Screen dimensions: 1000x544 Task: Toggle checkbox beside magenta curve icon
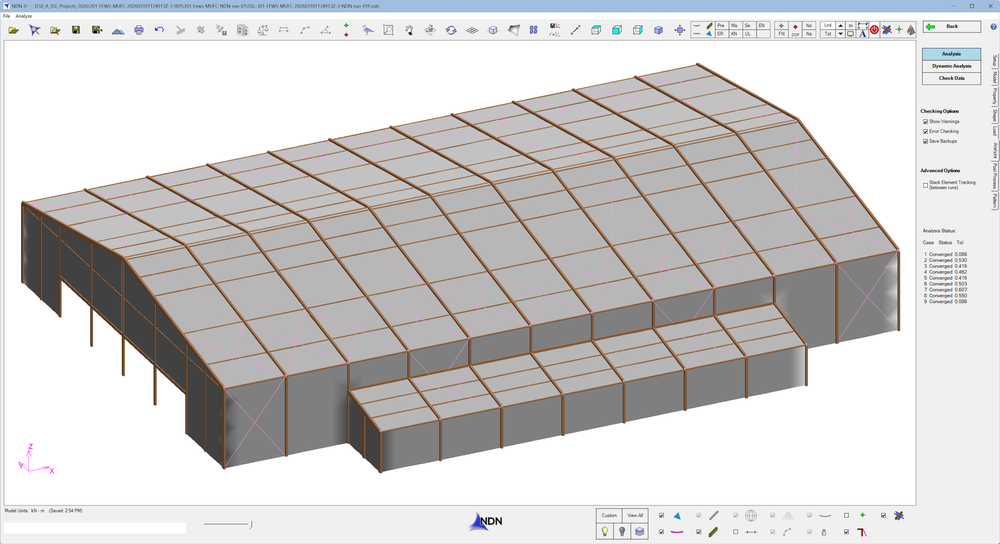661,531
